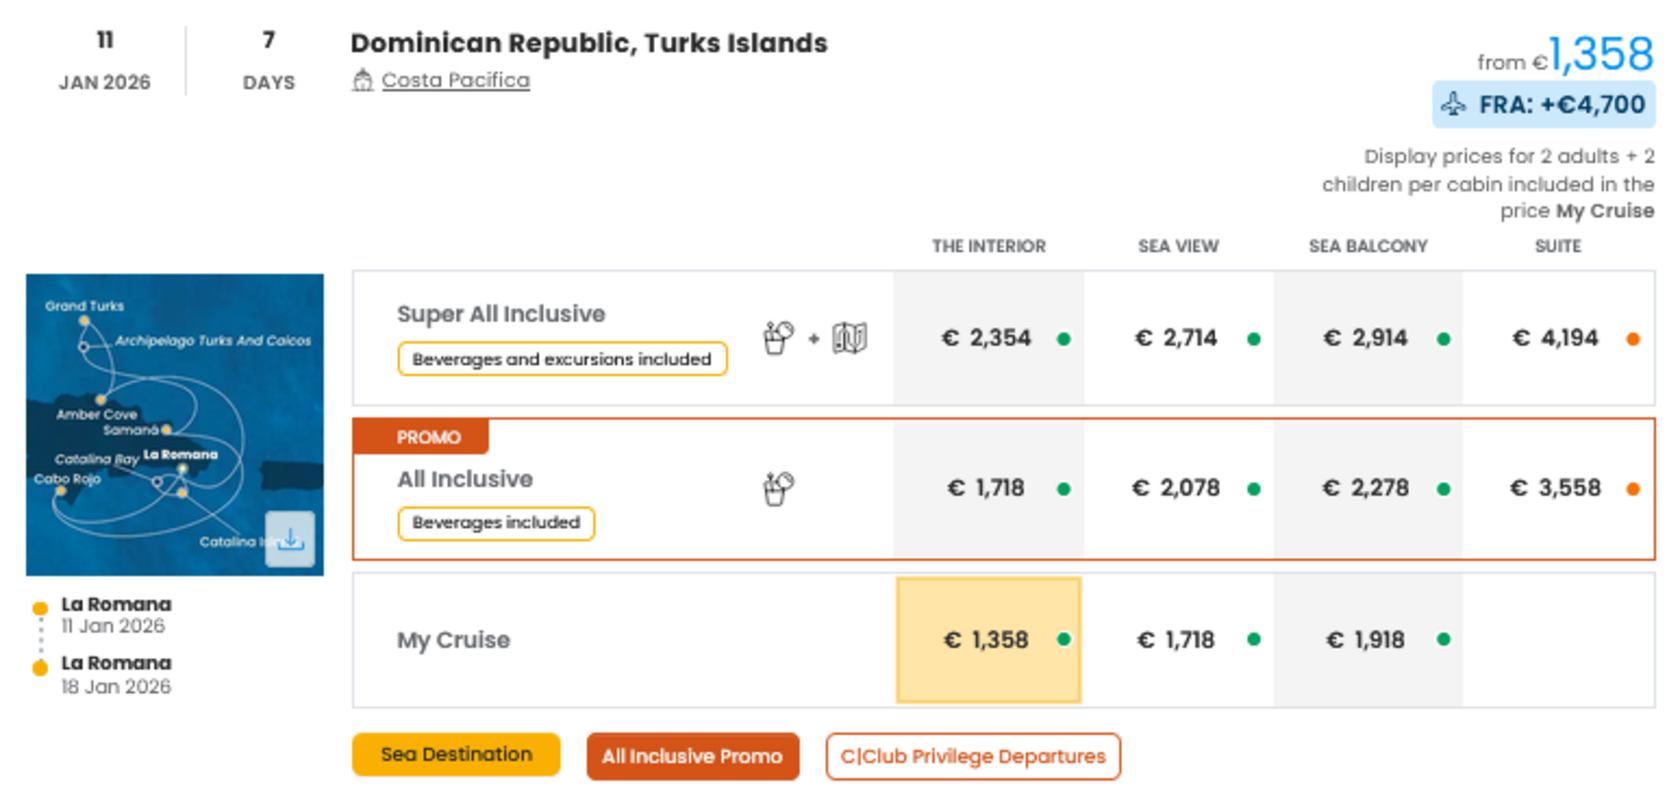The image size is (1680, 800).
Task: Click the yellow port marker for Grand Turks
Action: tap(84, 320)
